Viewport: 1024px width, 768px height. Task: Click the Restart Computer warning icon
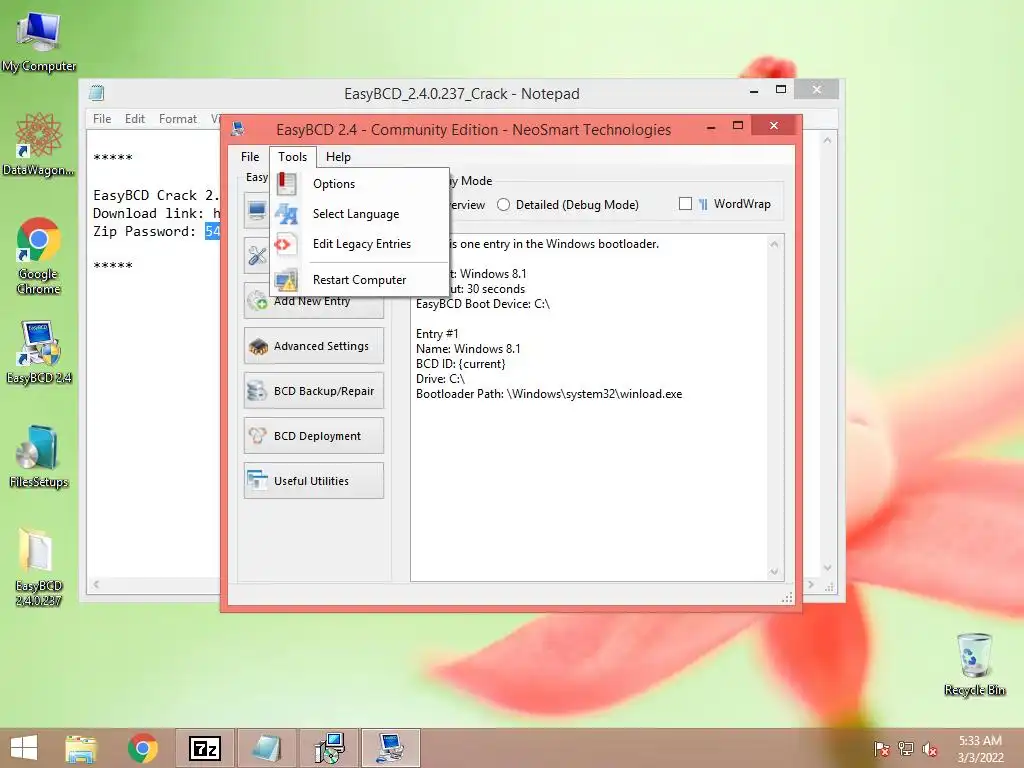(x=286, y=281)
